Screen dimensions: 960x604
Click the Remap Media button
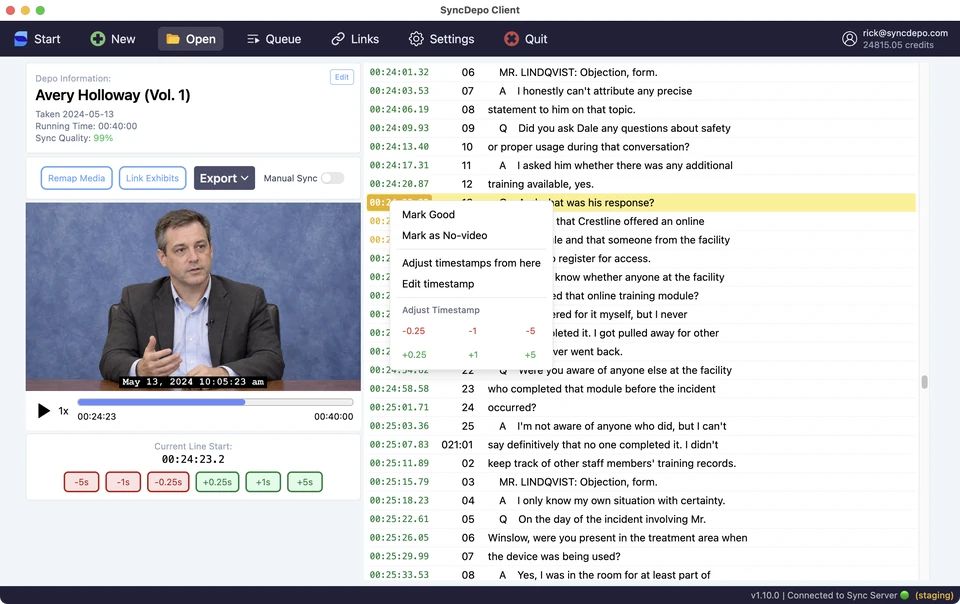77,178
